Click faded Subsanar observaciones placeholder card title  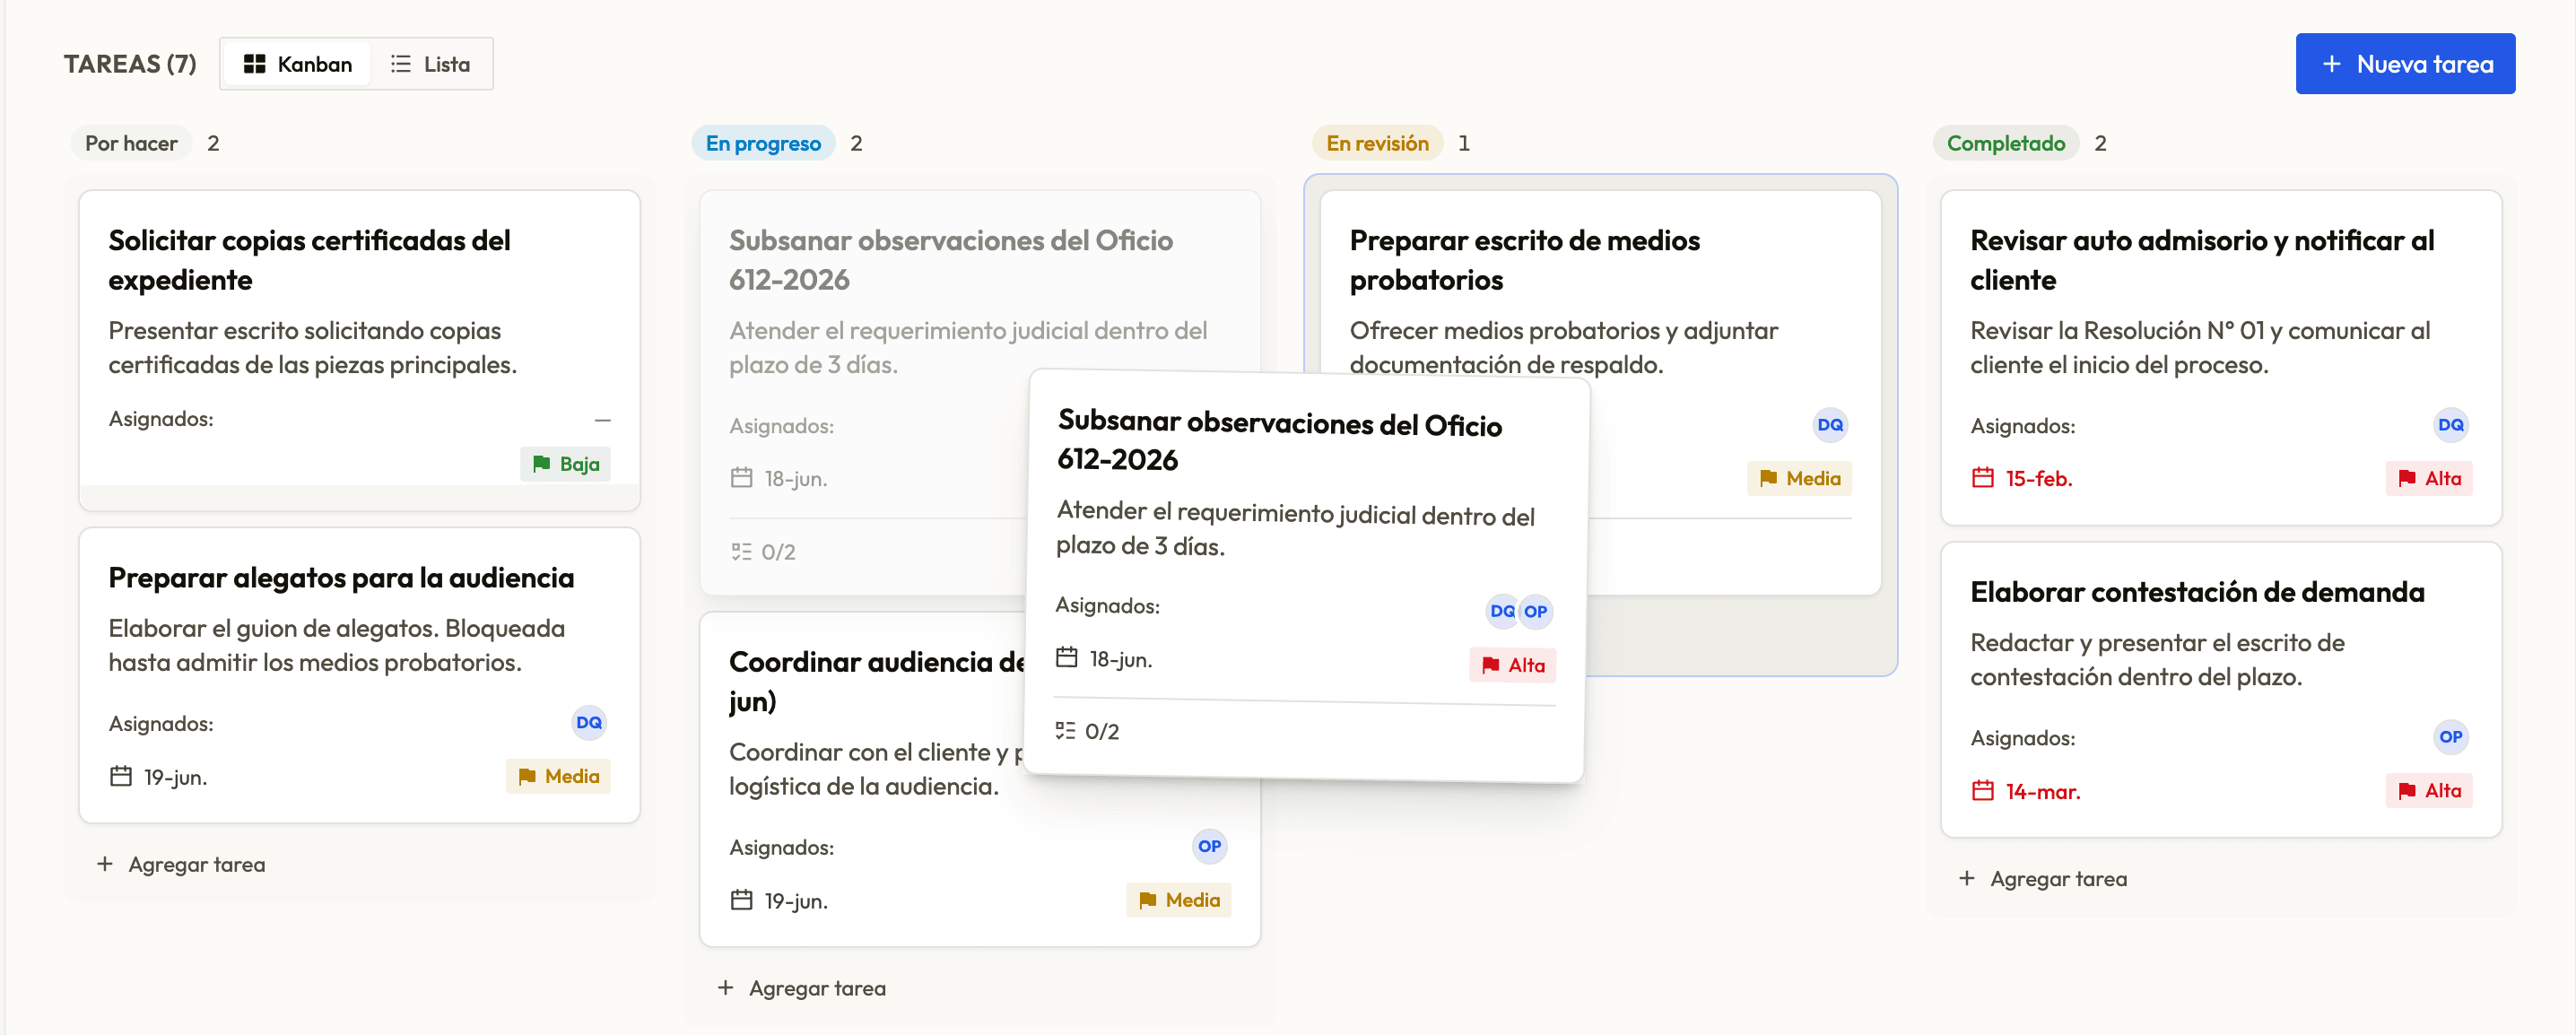[950, 260]
